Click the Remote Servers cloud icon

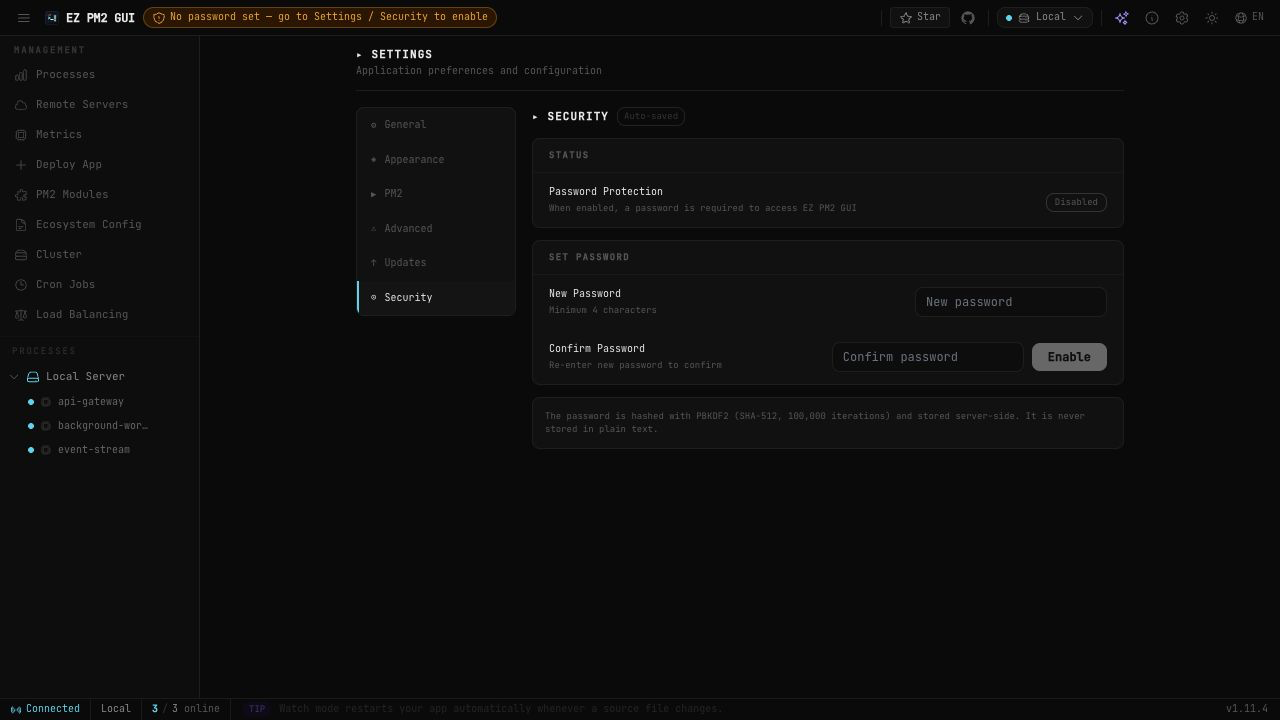(21, 105)
